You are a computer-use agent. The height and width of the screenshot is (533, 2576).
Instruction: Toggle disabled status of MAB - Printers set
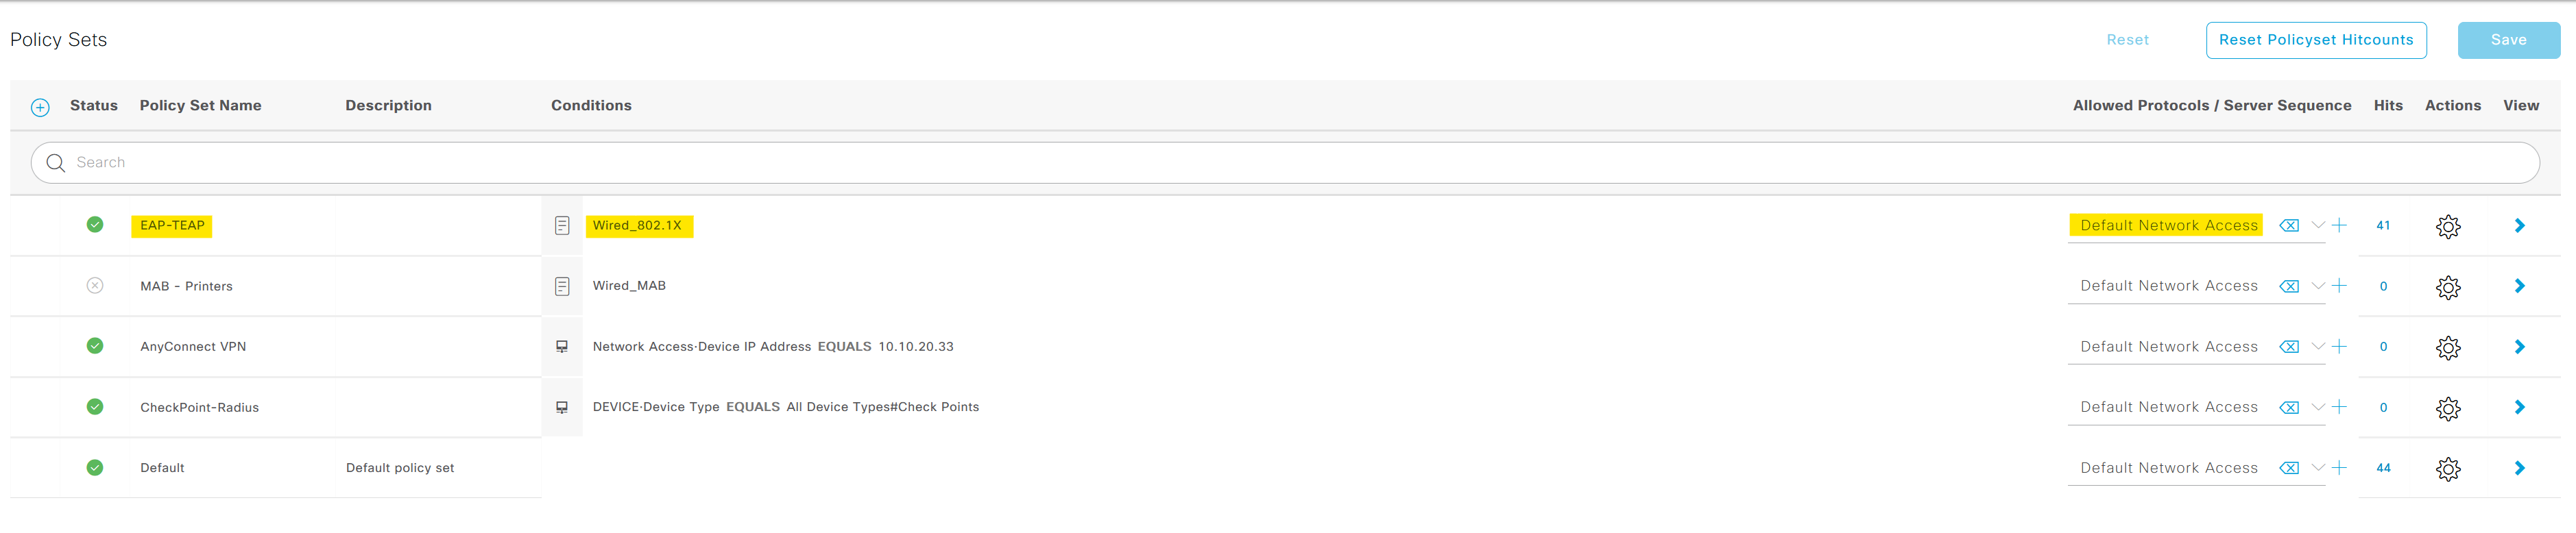[95, 286]
